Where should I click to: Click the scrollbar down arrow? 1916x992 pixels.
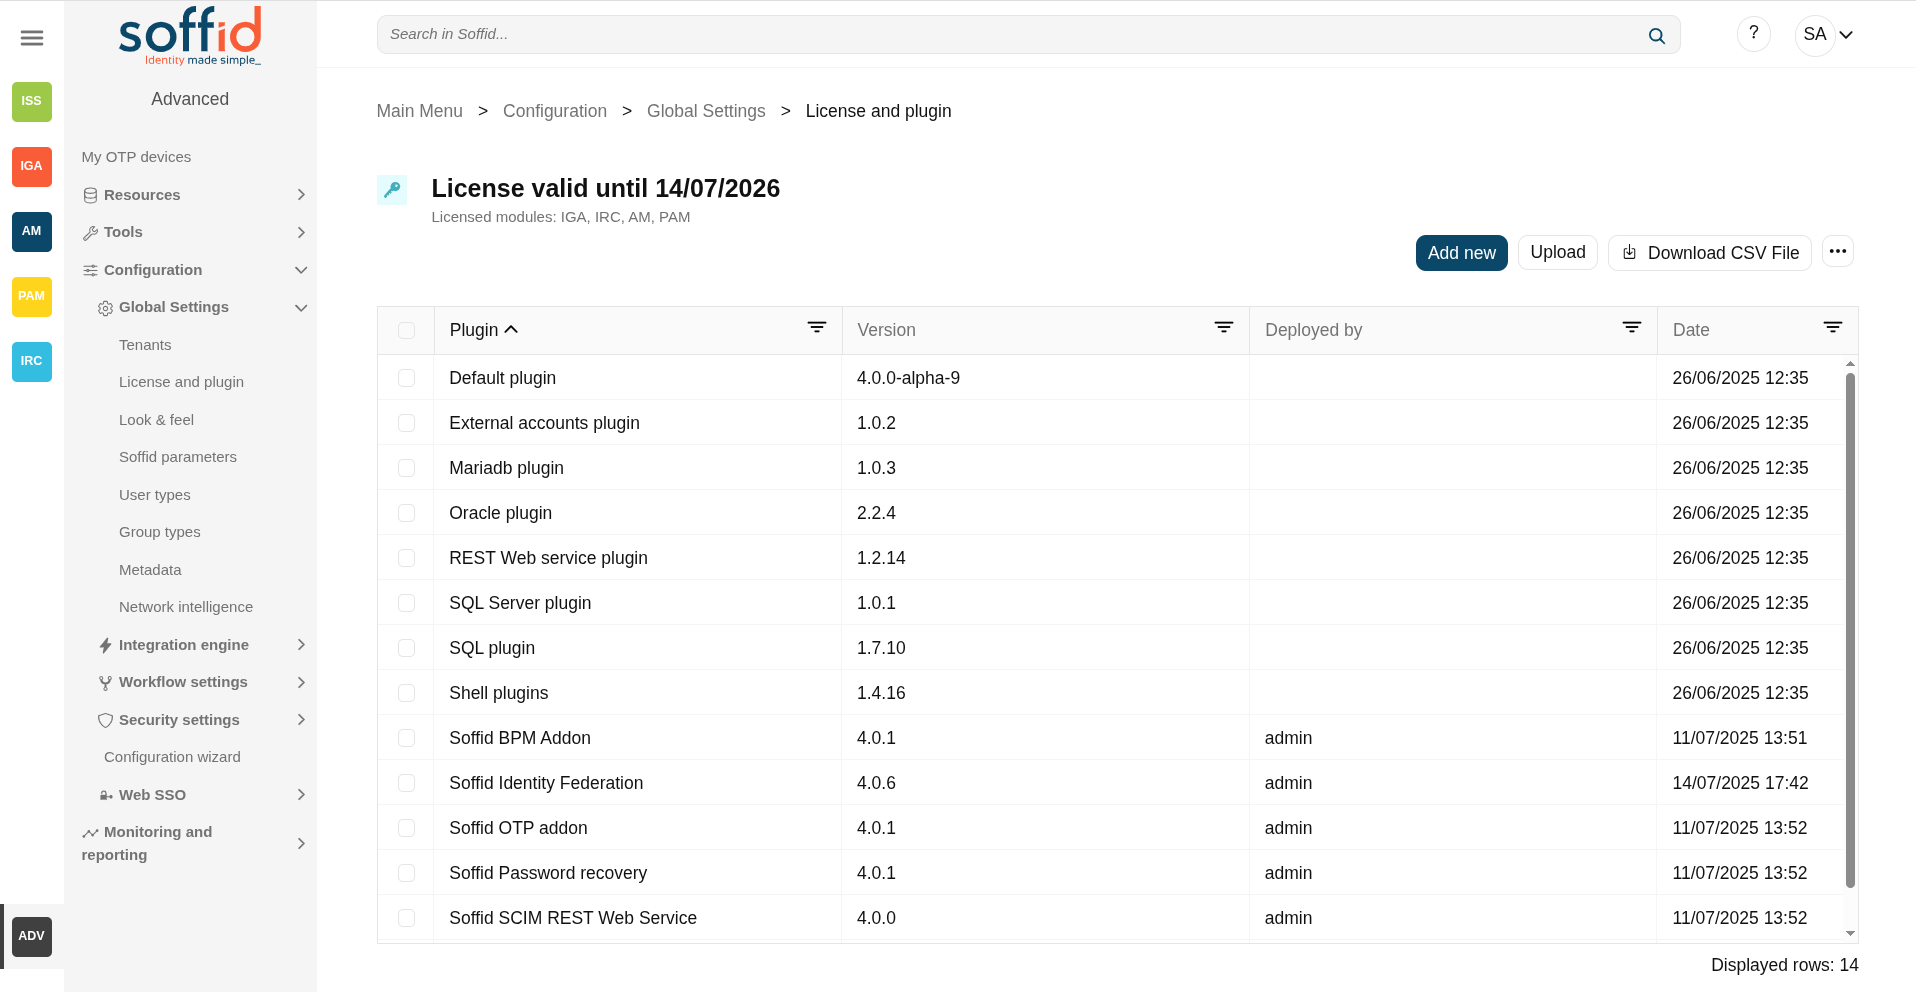click(1850, 933)
